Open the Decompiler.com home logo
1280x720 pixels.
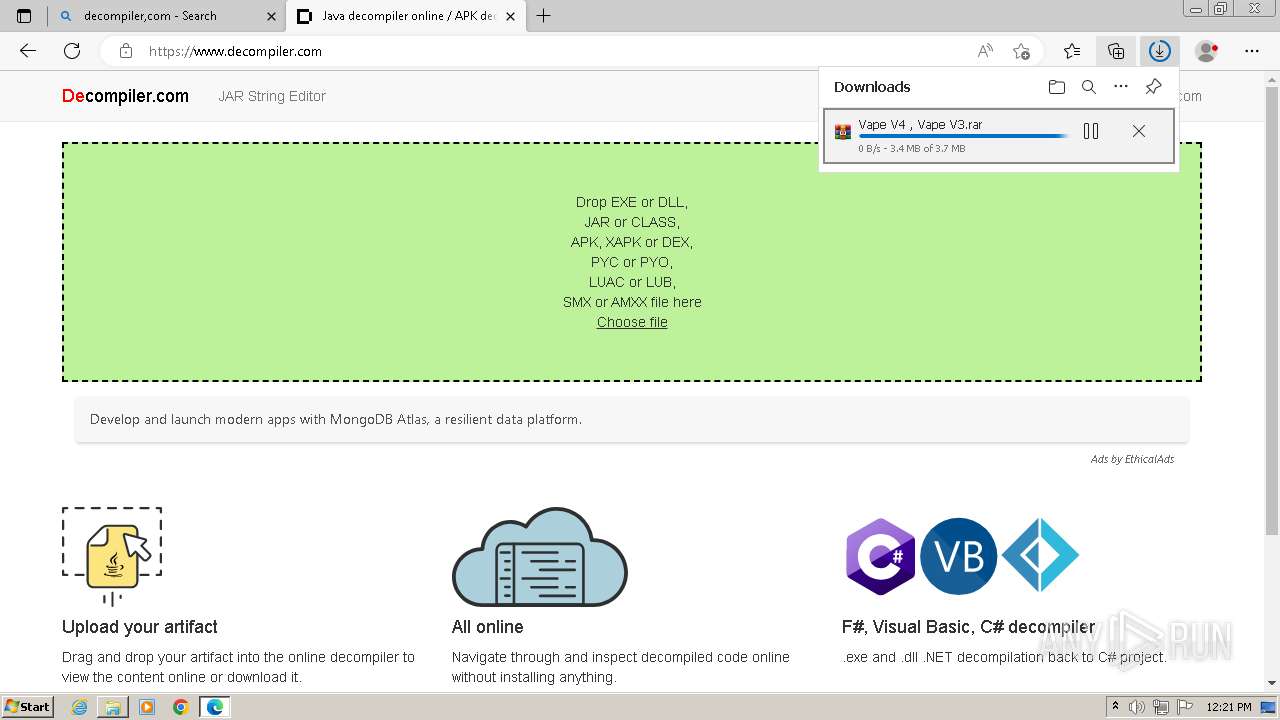[125, 96]
